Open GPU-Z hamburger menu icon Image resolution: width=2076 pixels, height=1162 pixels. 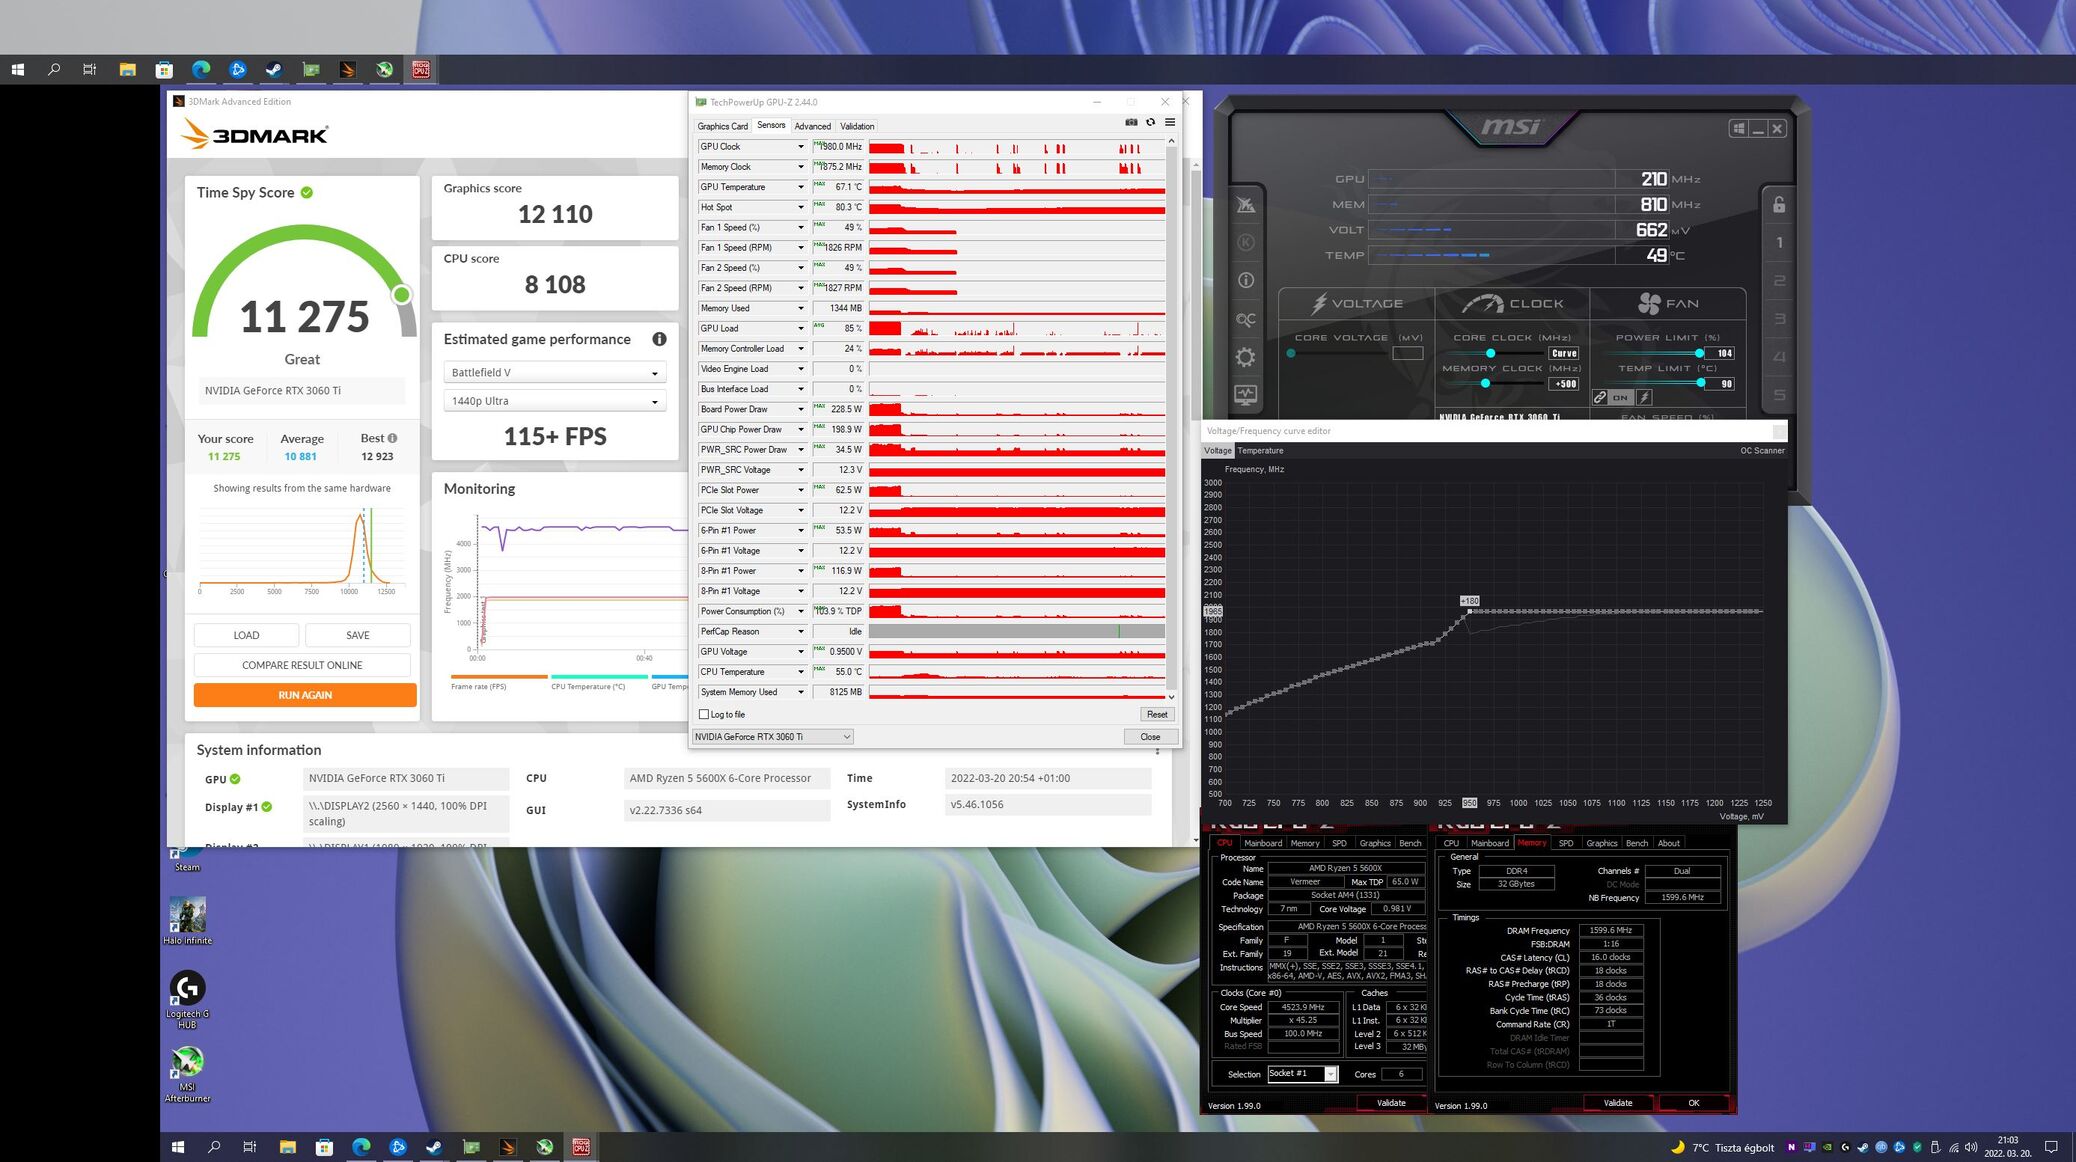point(1170,123)
